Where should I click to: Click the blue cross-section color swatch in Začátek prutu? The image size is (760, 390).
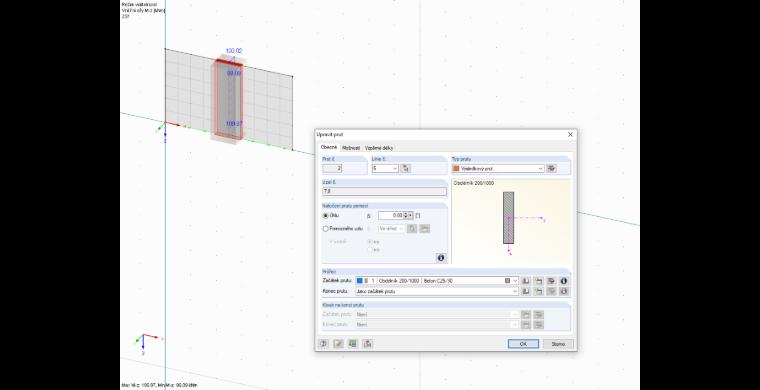pyautogui.click(x=359, y=281)
